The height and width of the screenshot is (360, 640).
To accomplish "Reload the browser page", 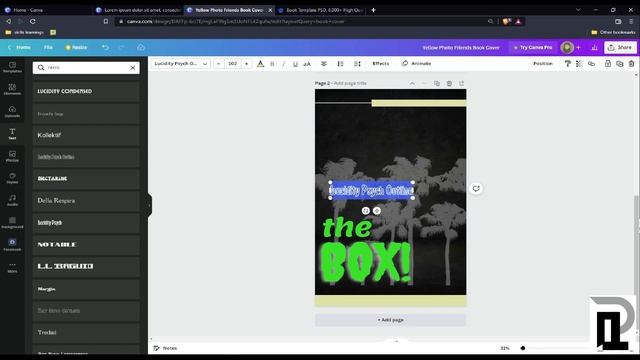I will [33, 21].
